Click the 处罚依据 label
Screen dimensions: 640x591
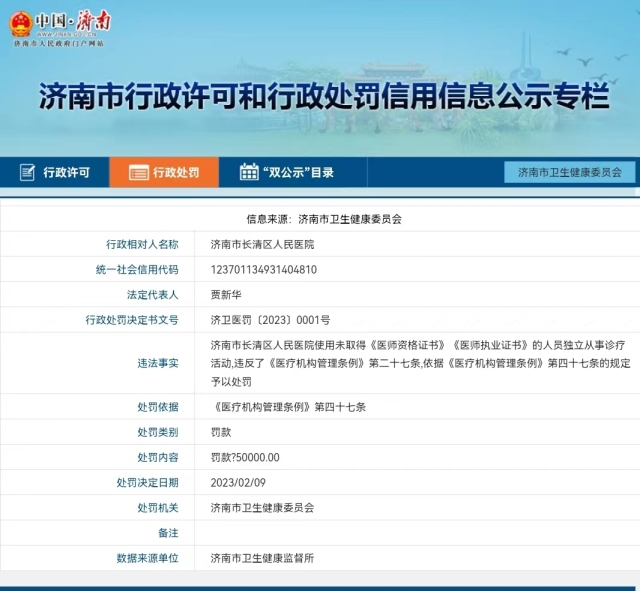tap(158, 407)
